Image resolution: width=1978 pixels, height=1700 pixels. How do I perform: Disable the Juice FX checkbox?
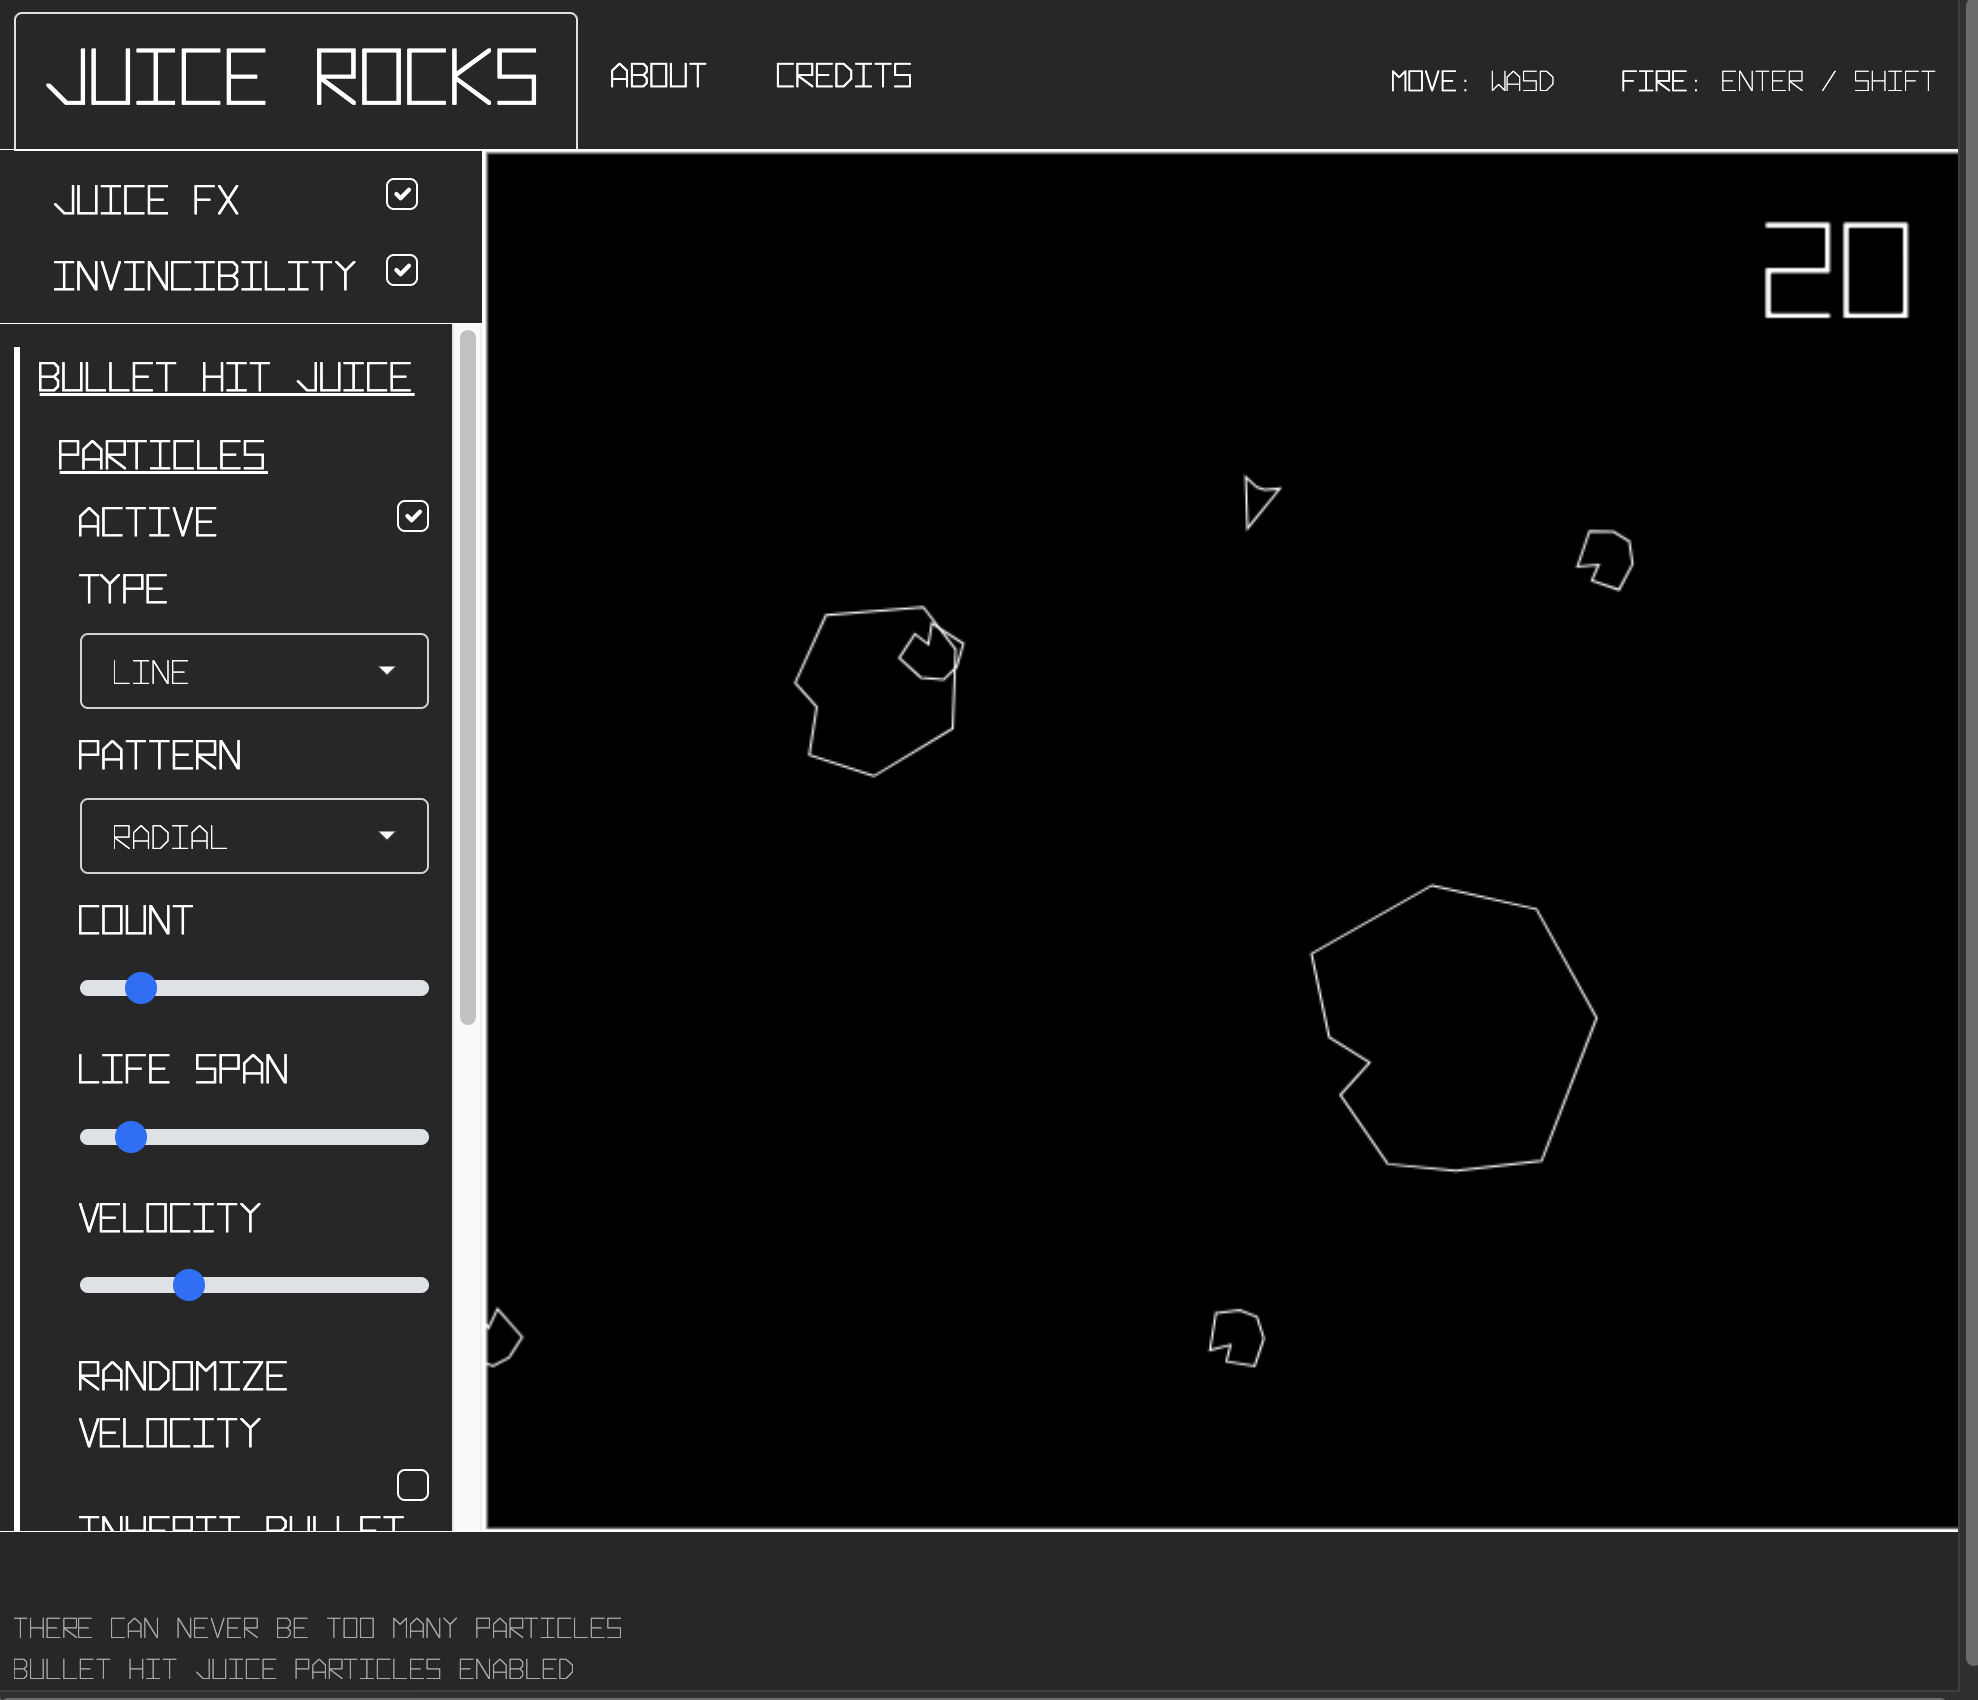click(x=402, y=194)
